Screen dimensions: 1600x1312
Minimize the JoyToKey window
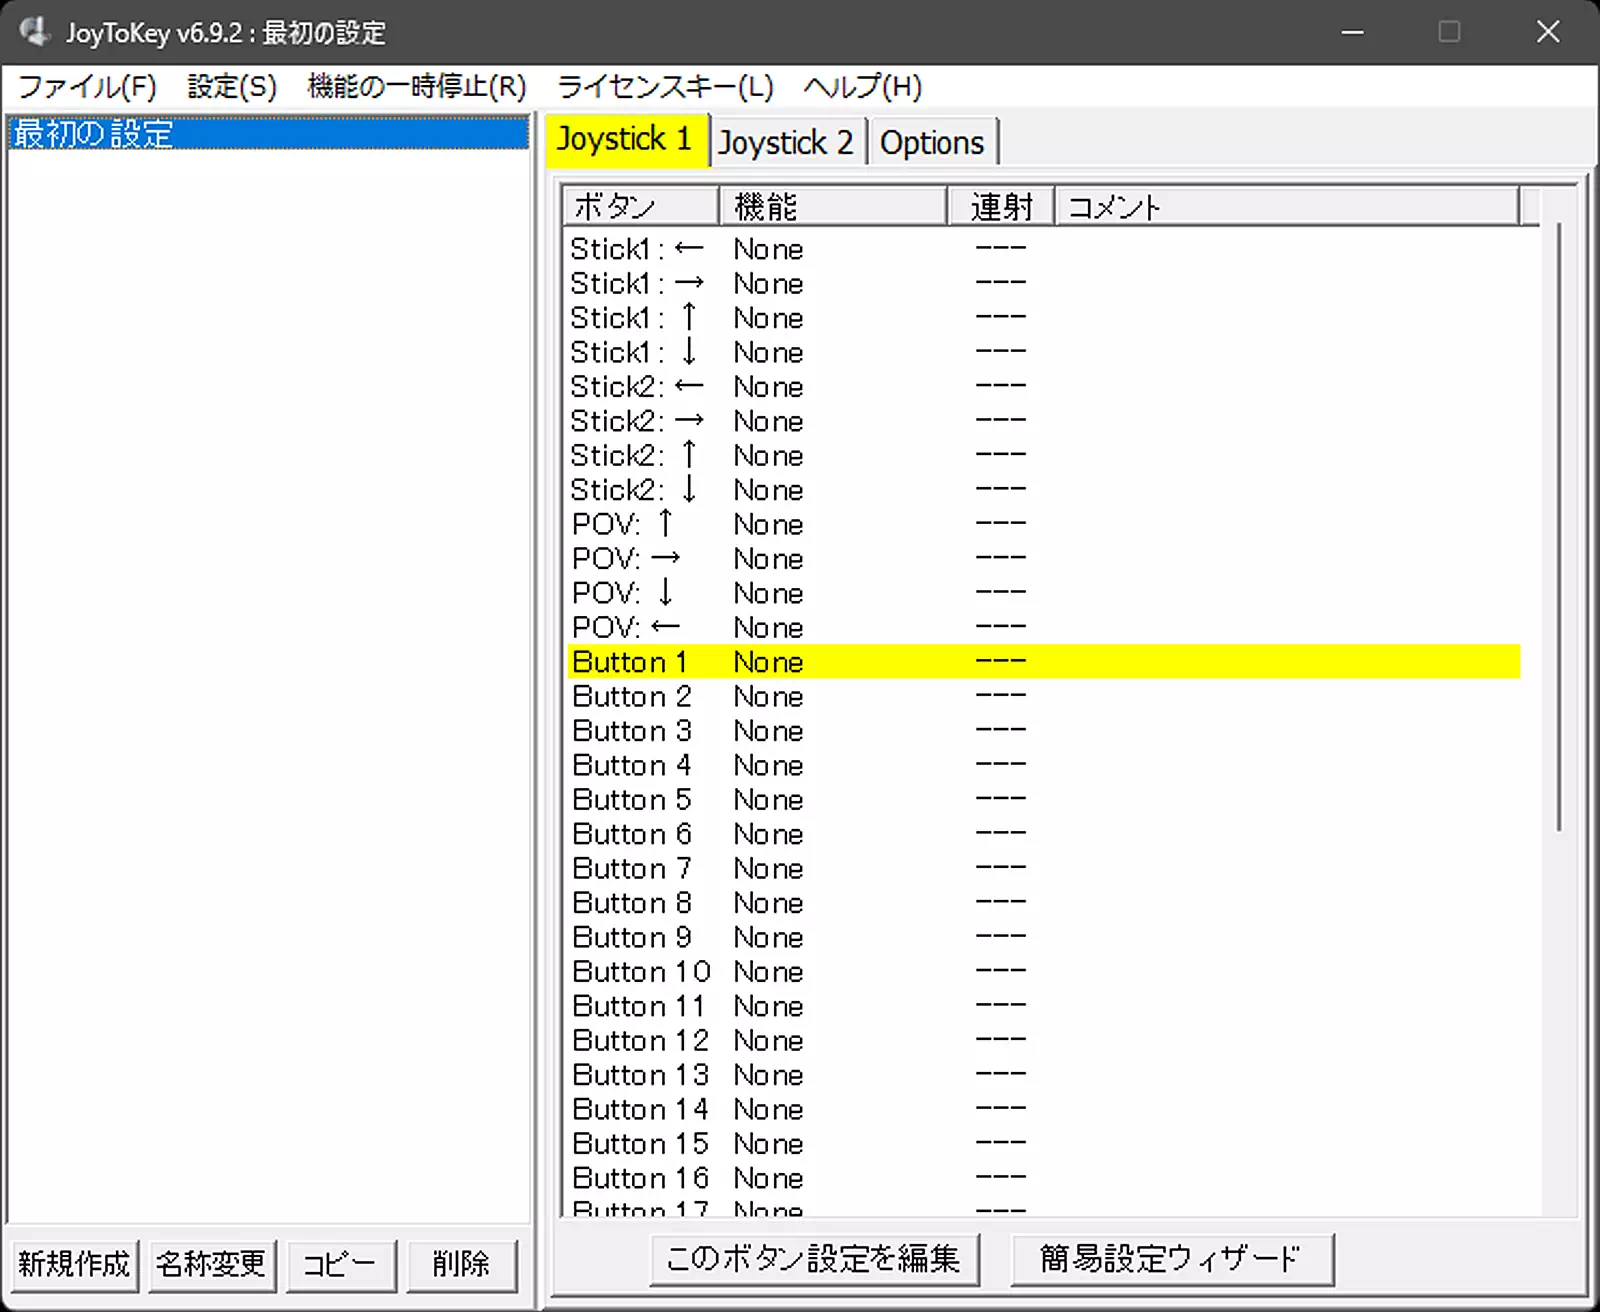[x=1352, y=32]
